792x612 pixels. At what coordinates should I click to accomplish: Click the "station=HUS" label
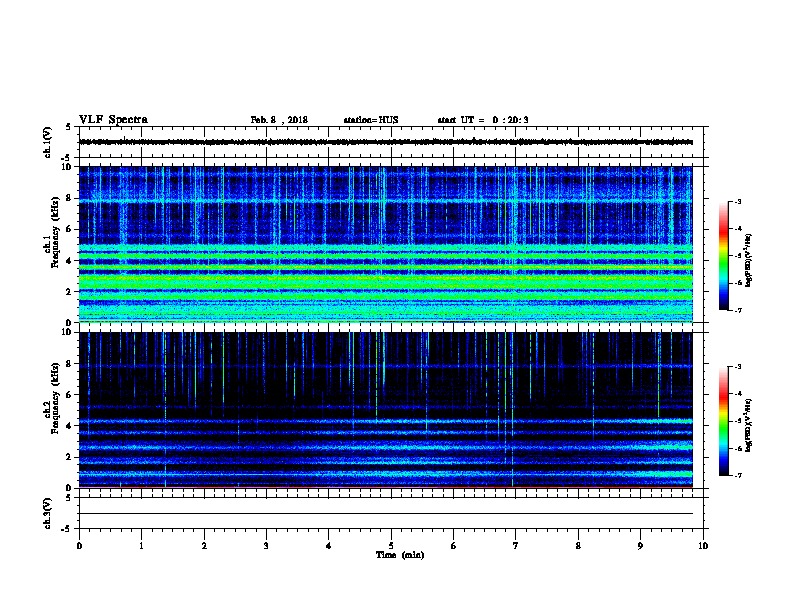[371, 120]
